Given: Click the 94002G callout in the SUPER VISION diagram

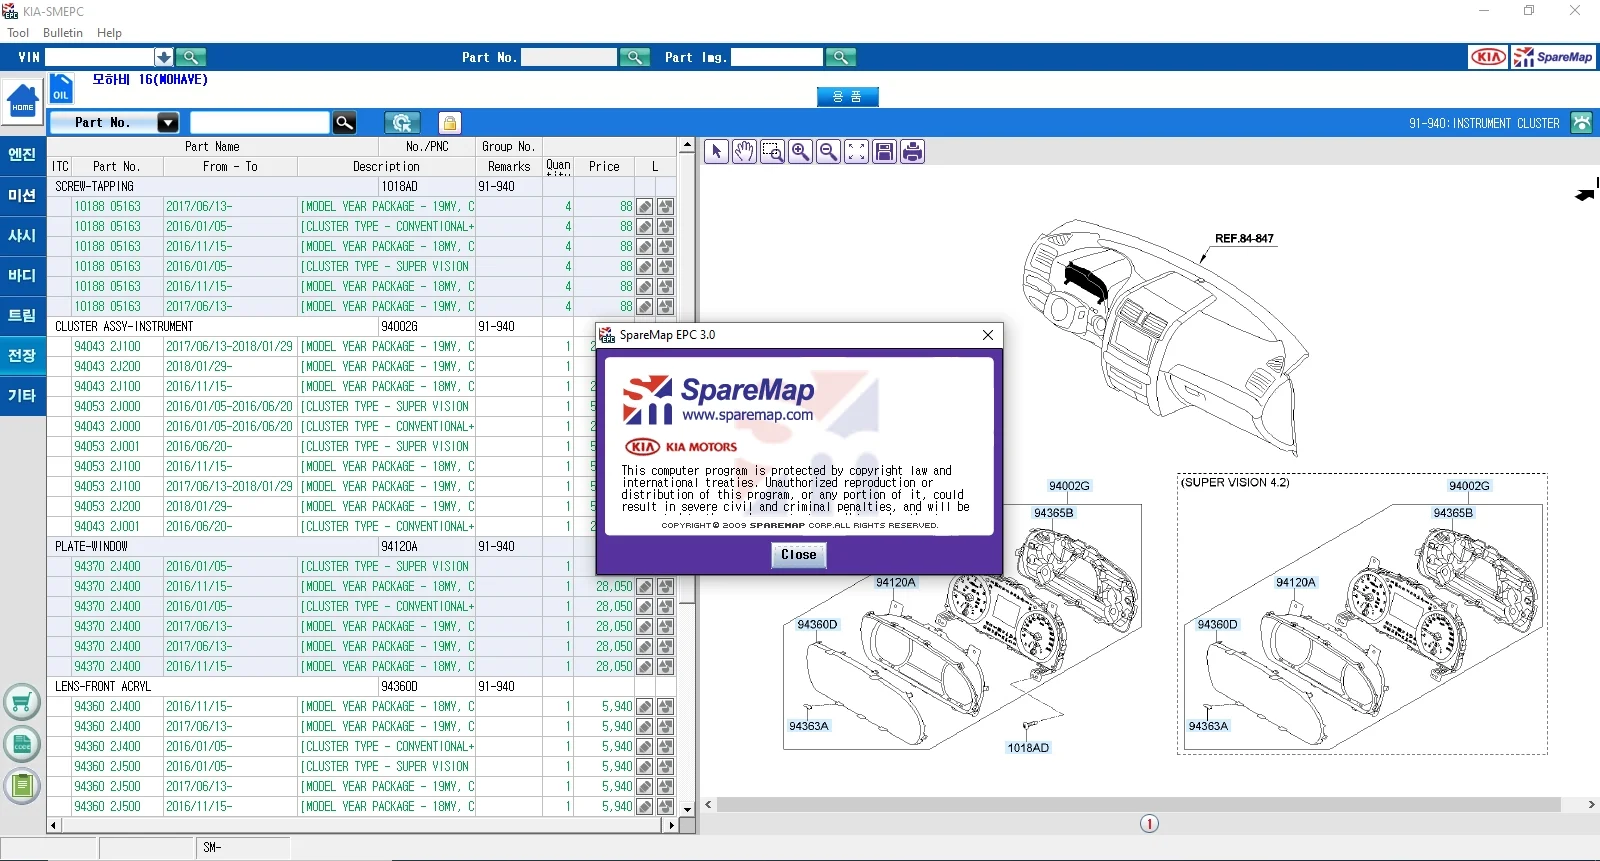Looking at the screenshot, I should coord(1469,486).
